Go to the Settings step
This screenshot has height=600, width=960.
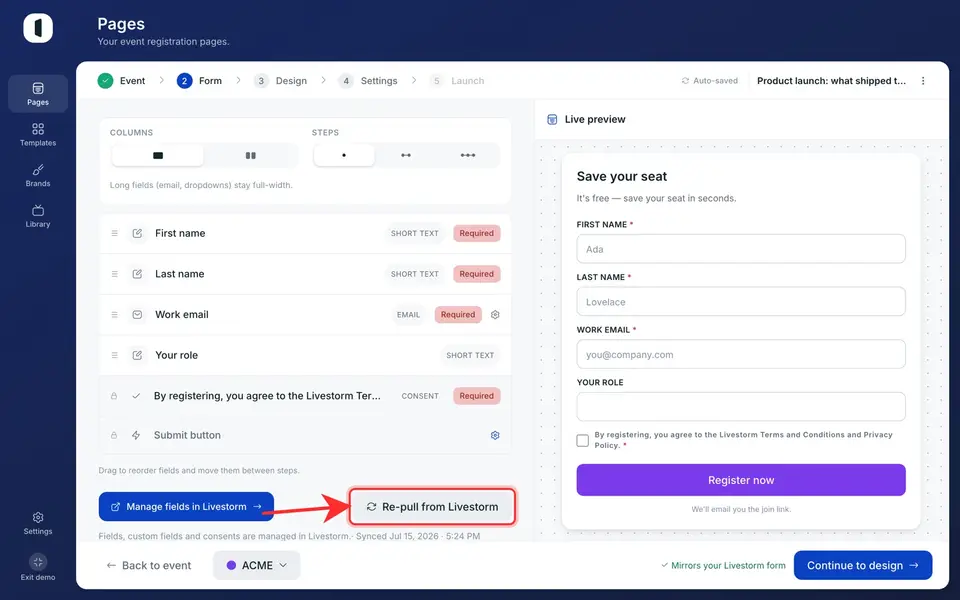click(368, 81)
